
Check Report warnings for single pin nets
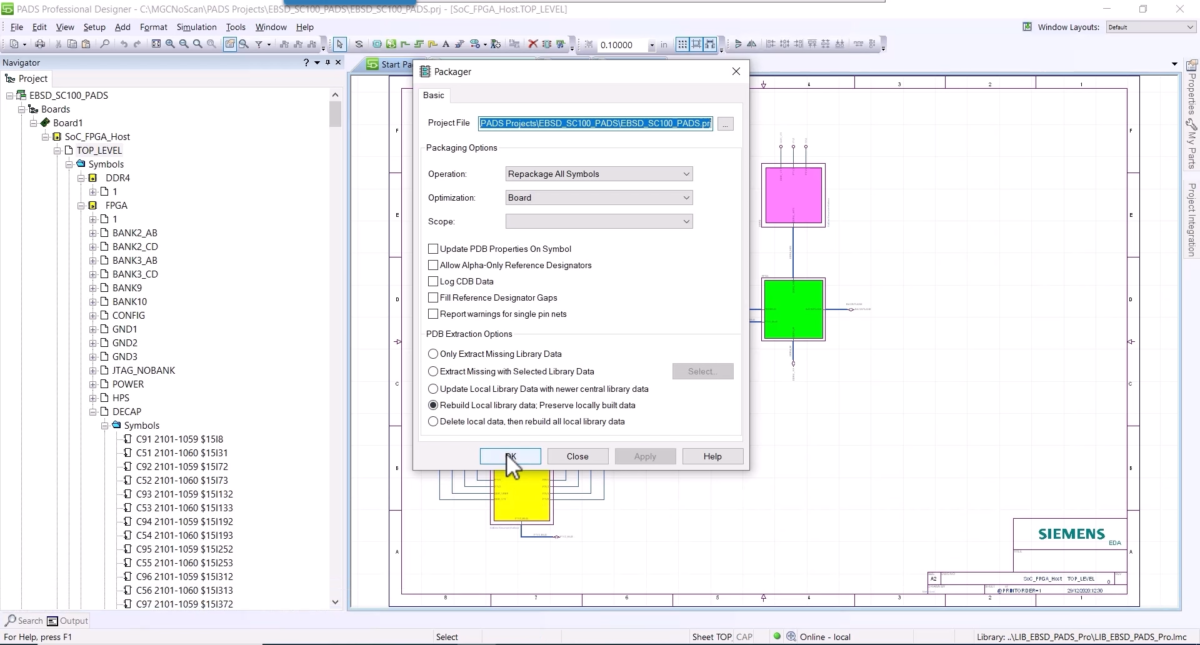pyautogui.click(x=433, y=313)
